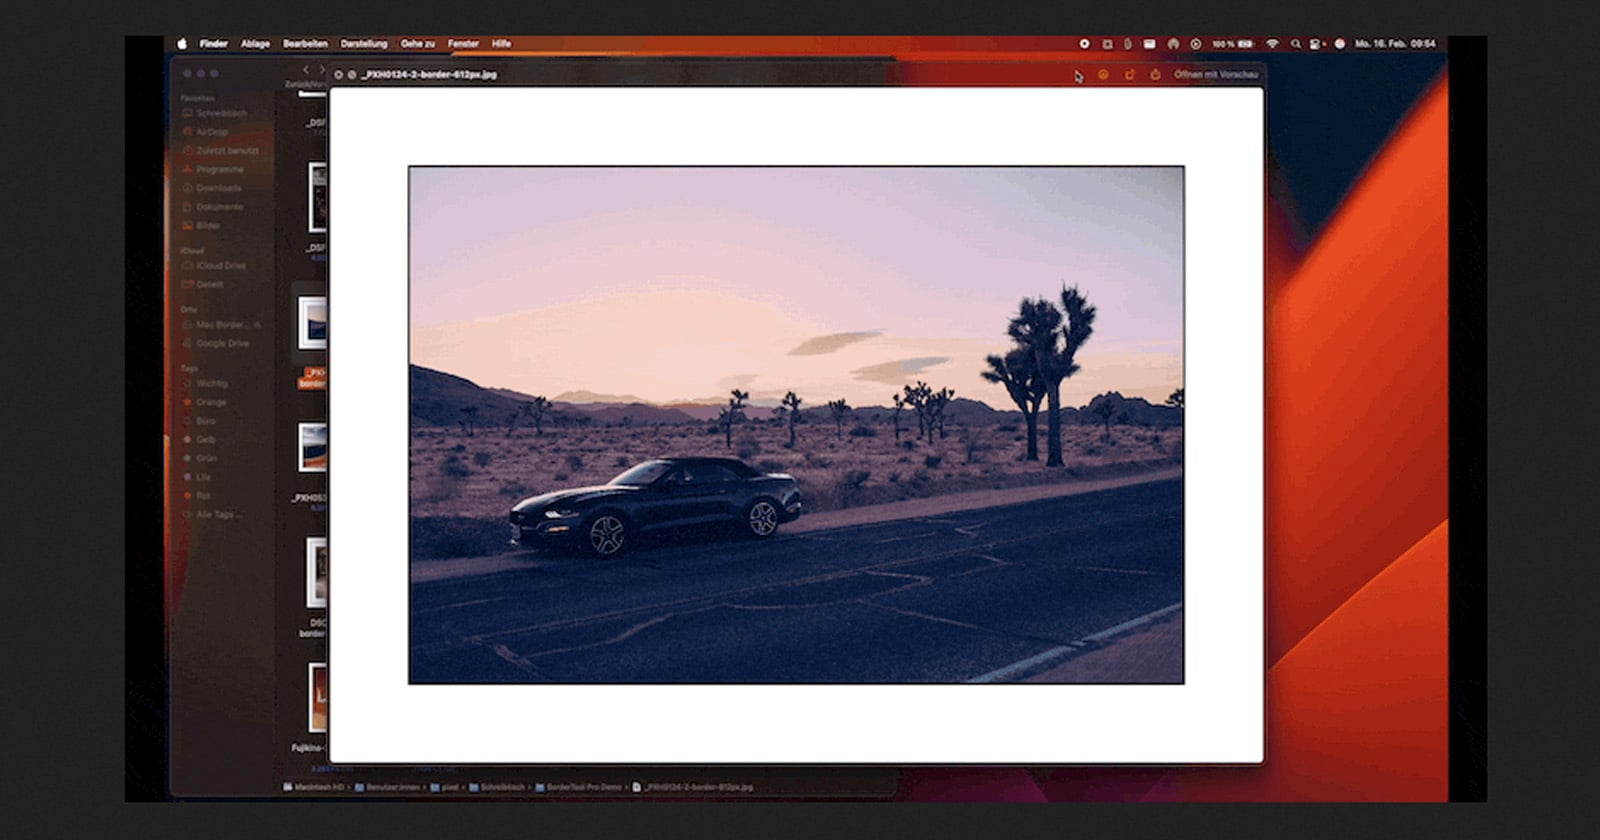Select Downloads in Finder sidebar
Image resolution: width=1600 pixels, height=840 pixels.
pyautogui.click(x=218, y=188)
